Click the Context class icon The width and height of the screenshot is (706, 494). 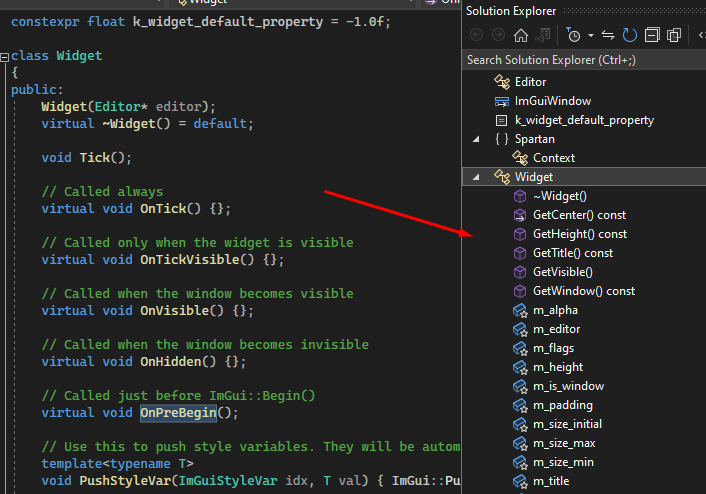point(520,158)
